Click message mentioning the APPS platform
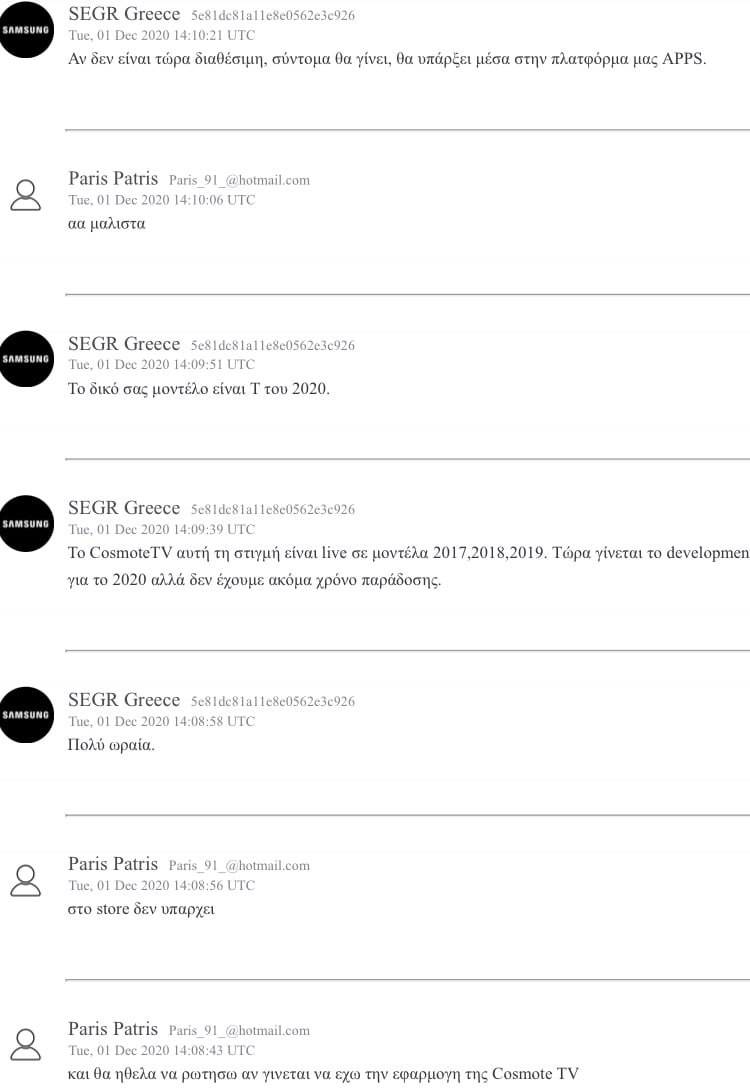This screenshot has height=1090, width=750. tap(387, 59)
